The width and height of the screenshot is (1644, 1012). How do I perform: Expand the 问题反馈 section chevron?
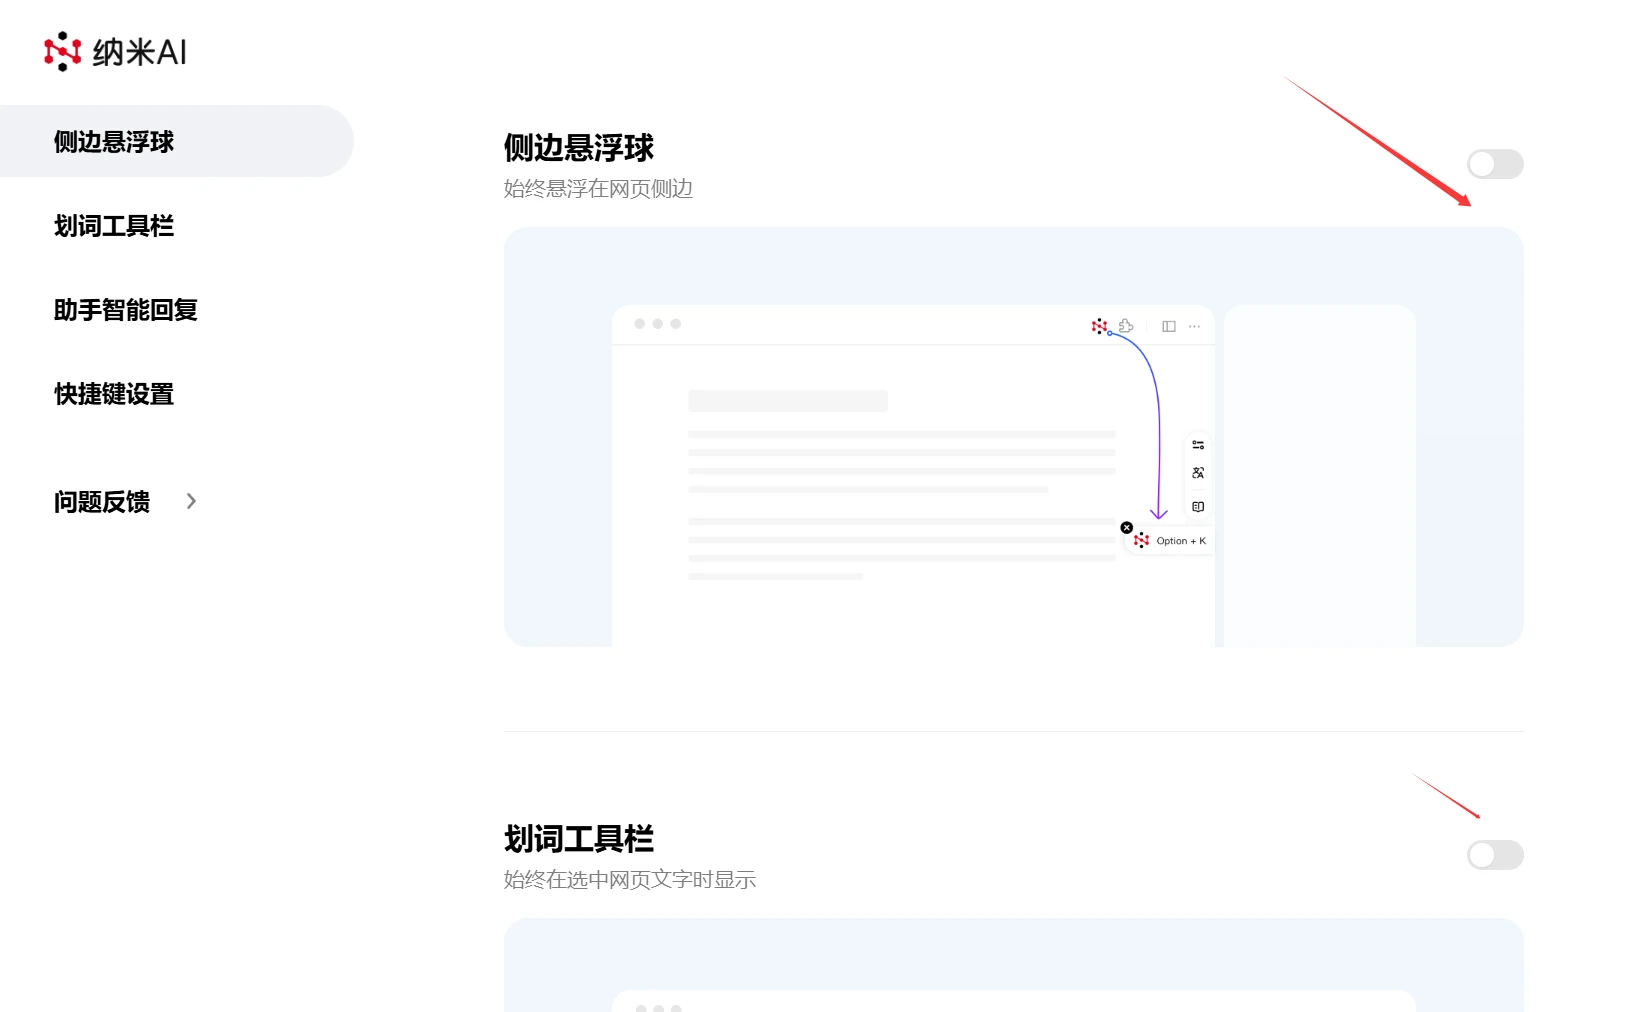(x=191, y=501)
